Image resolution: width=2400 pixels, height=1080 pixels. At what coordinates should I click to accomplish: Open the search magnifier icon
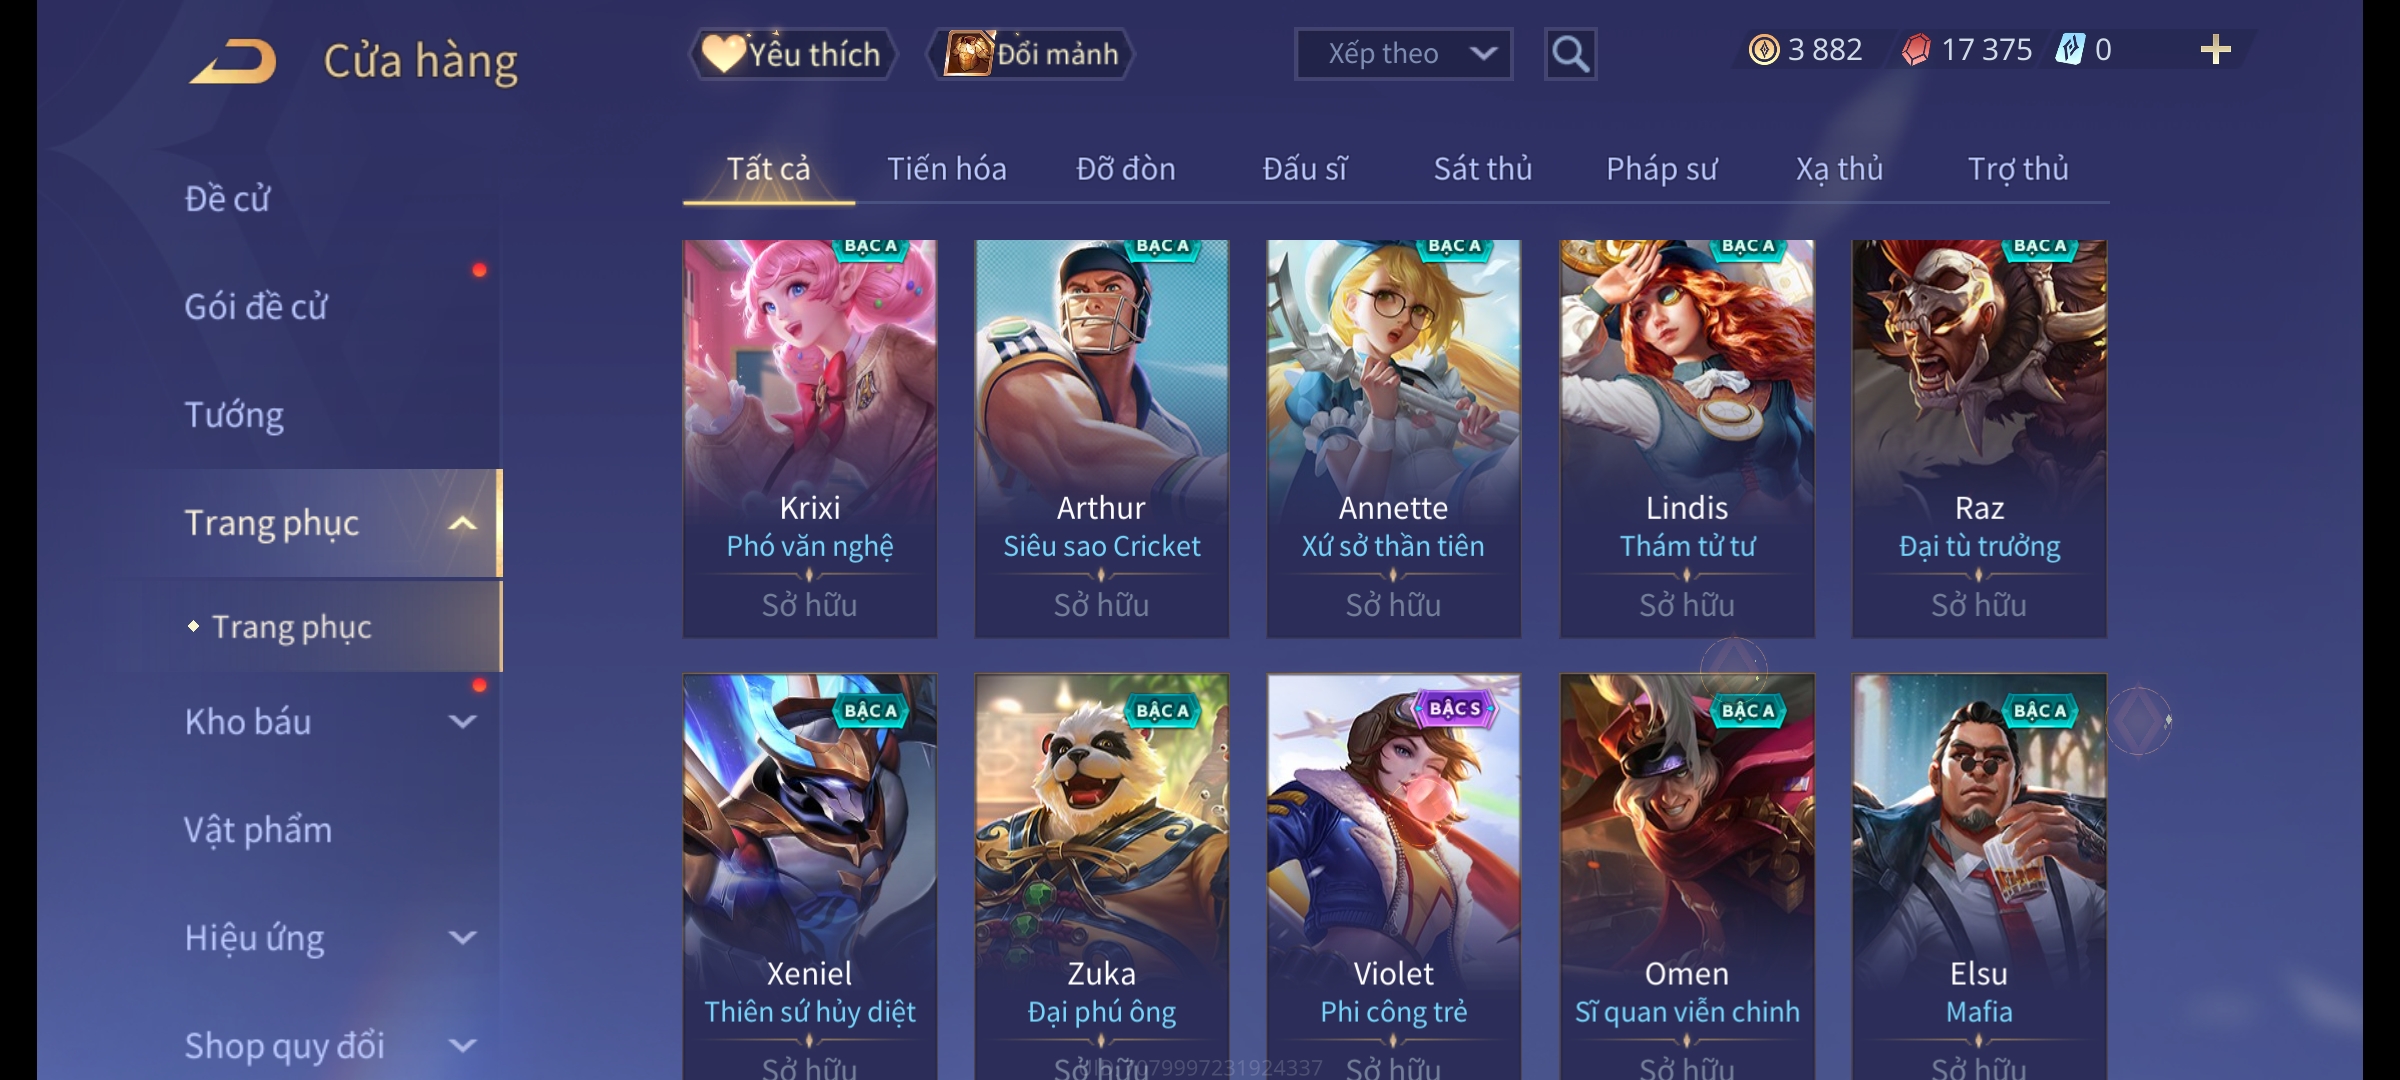pos(1570,54)
